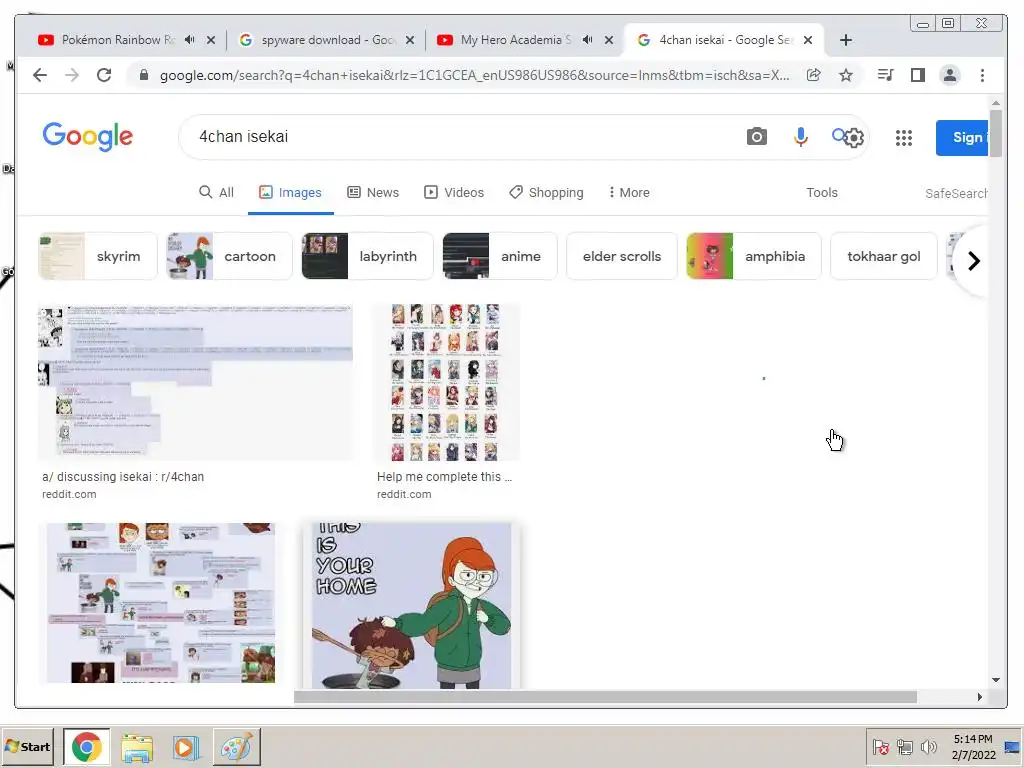1024x768 pixels.
Task: Open the media control icon in toolbar
Action: click(886, 75)
